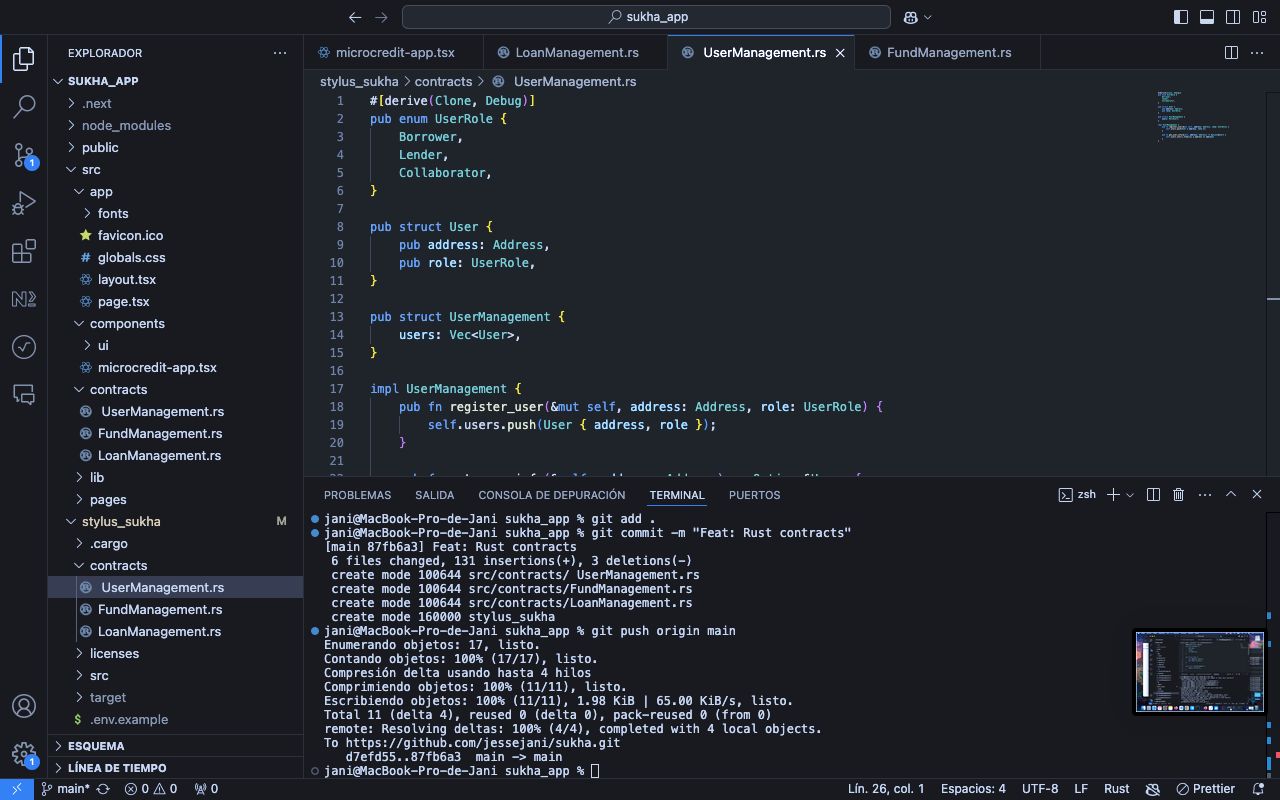
Task: Split the terminal panel
Action: coord(1153,495)
